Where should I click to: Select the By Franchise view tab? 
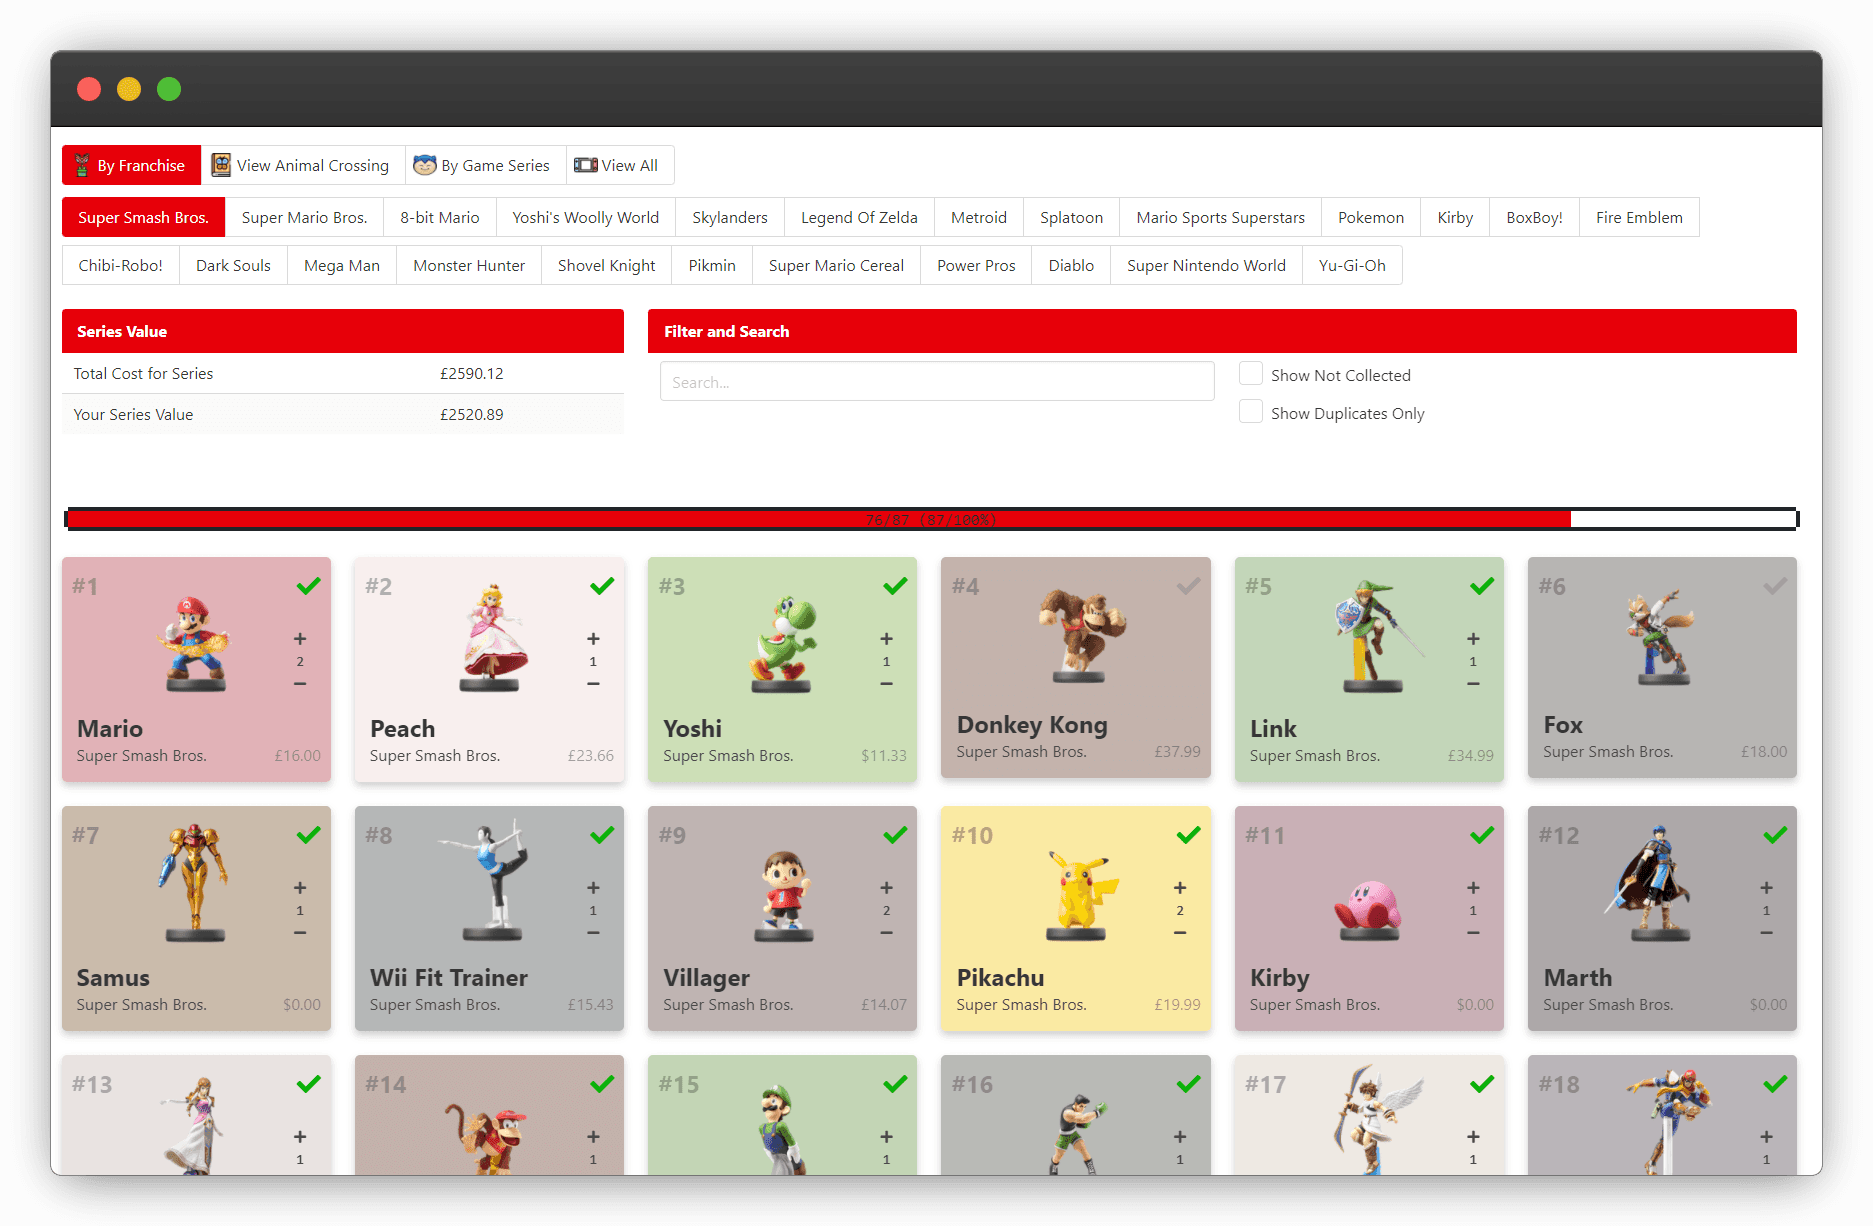click(x=131, y=165)
